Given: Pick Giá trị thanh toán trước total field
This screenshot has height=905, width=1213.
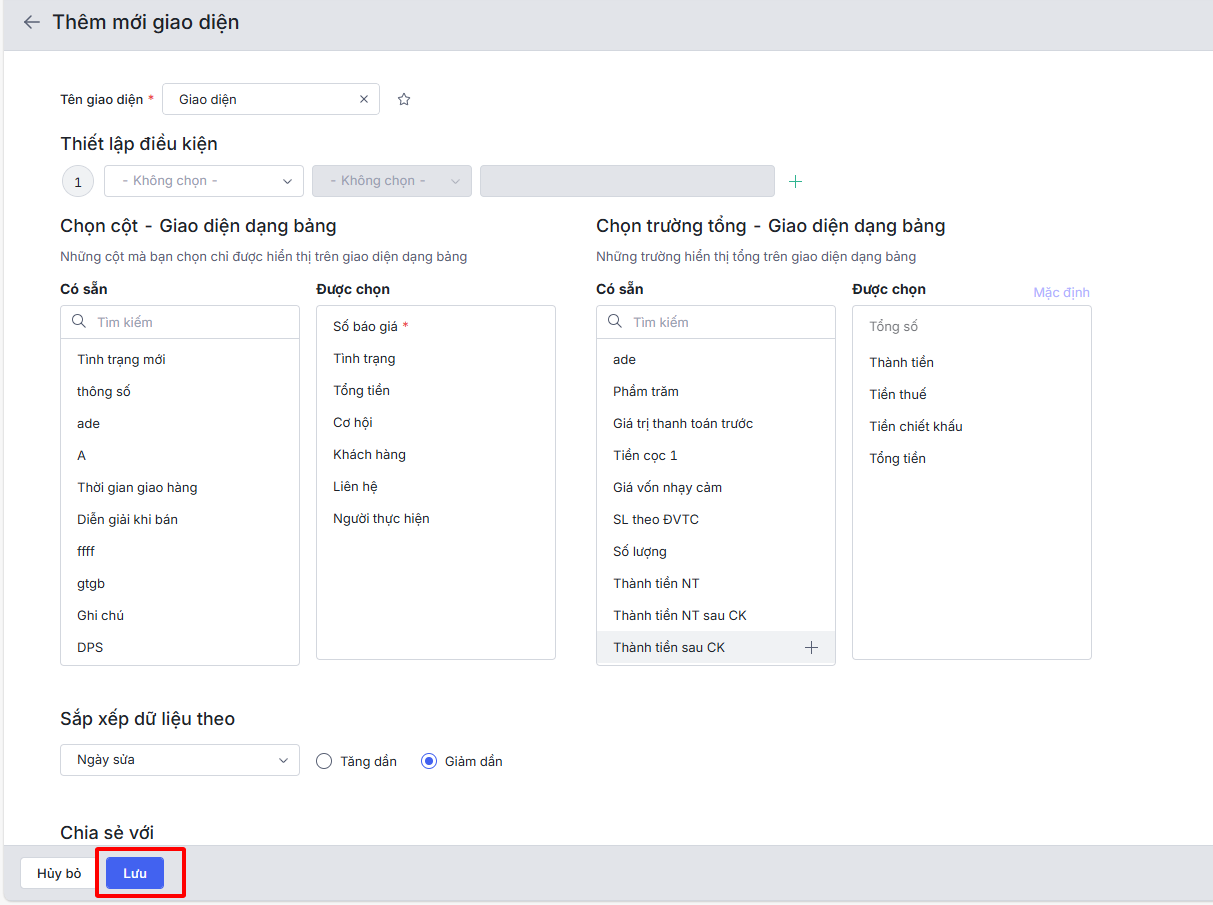Looking at the screenshot, I should pos(683,424).
